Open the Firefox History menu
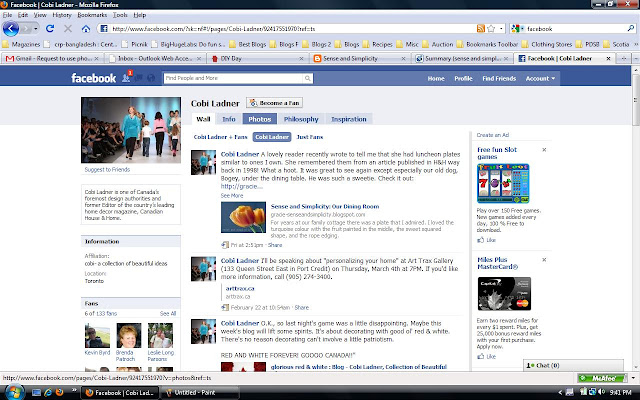 (62, 15)
